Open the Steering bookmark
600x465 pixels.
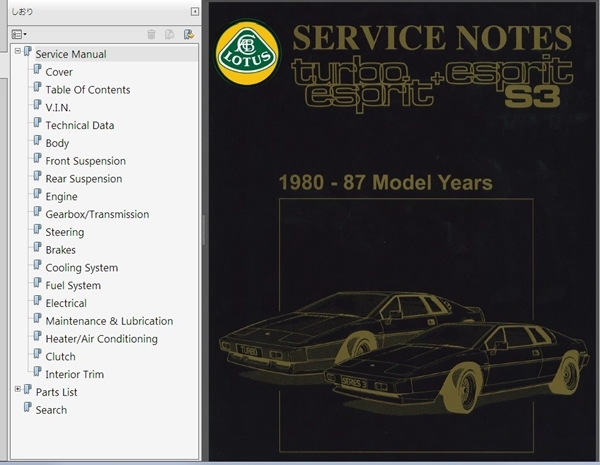[65, 232]
